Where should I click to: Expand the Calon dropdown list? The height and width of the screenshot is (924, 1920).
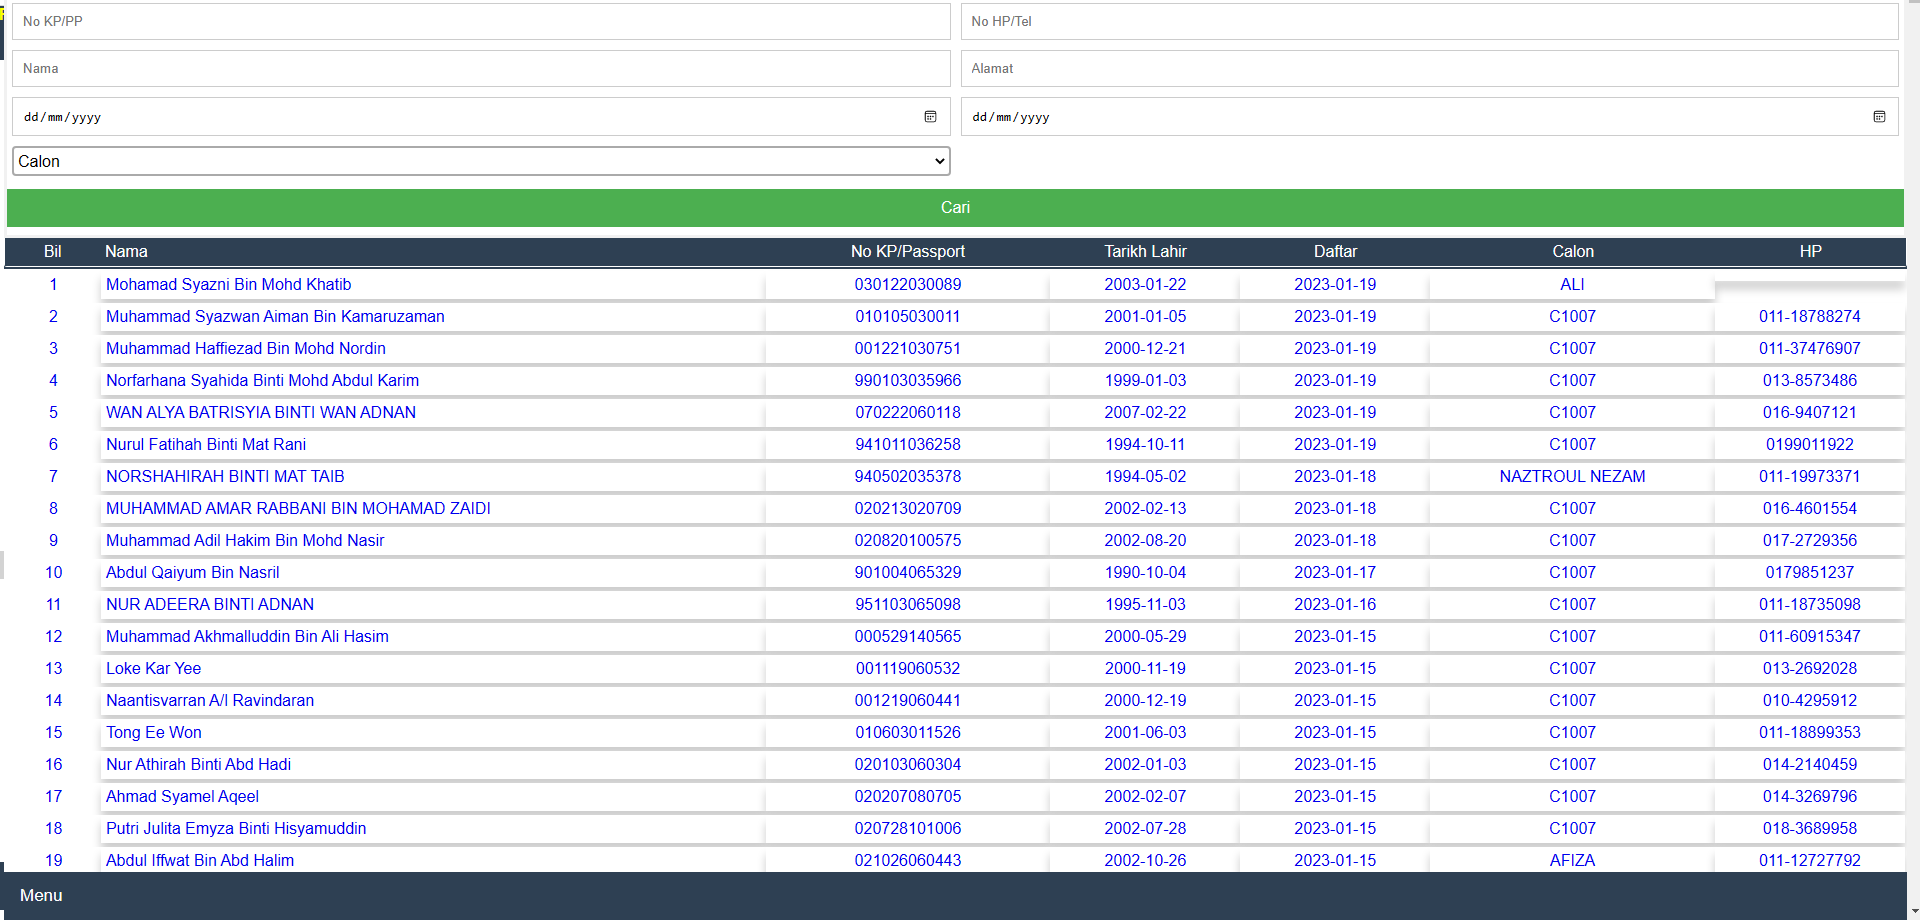(481, 161)
